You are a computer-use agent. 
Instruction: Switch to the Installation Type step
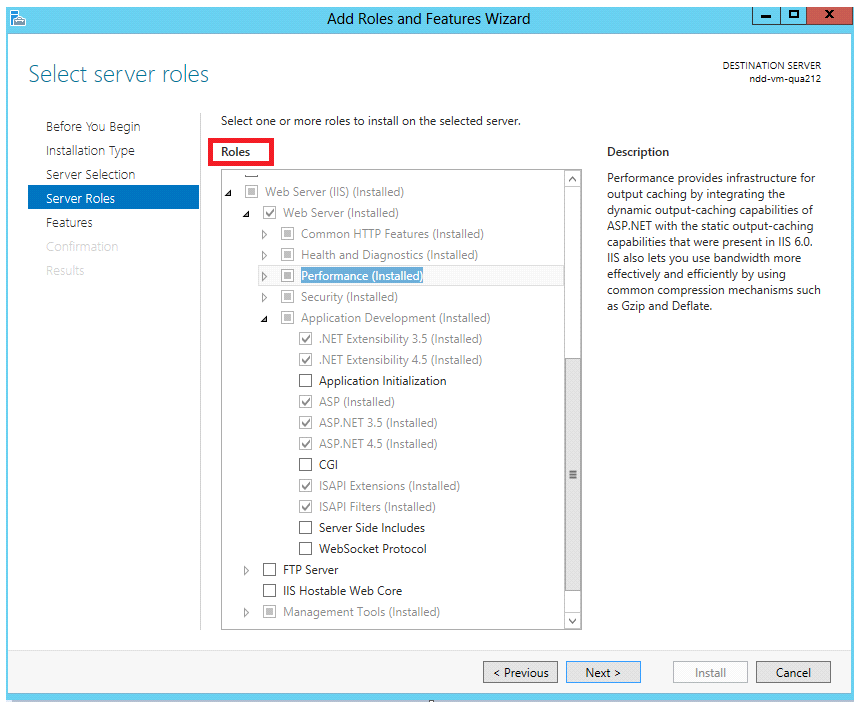click(x=90, y=151)
